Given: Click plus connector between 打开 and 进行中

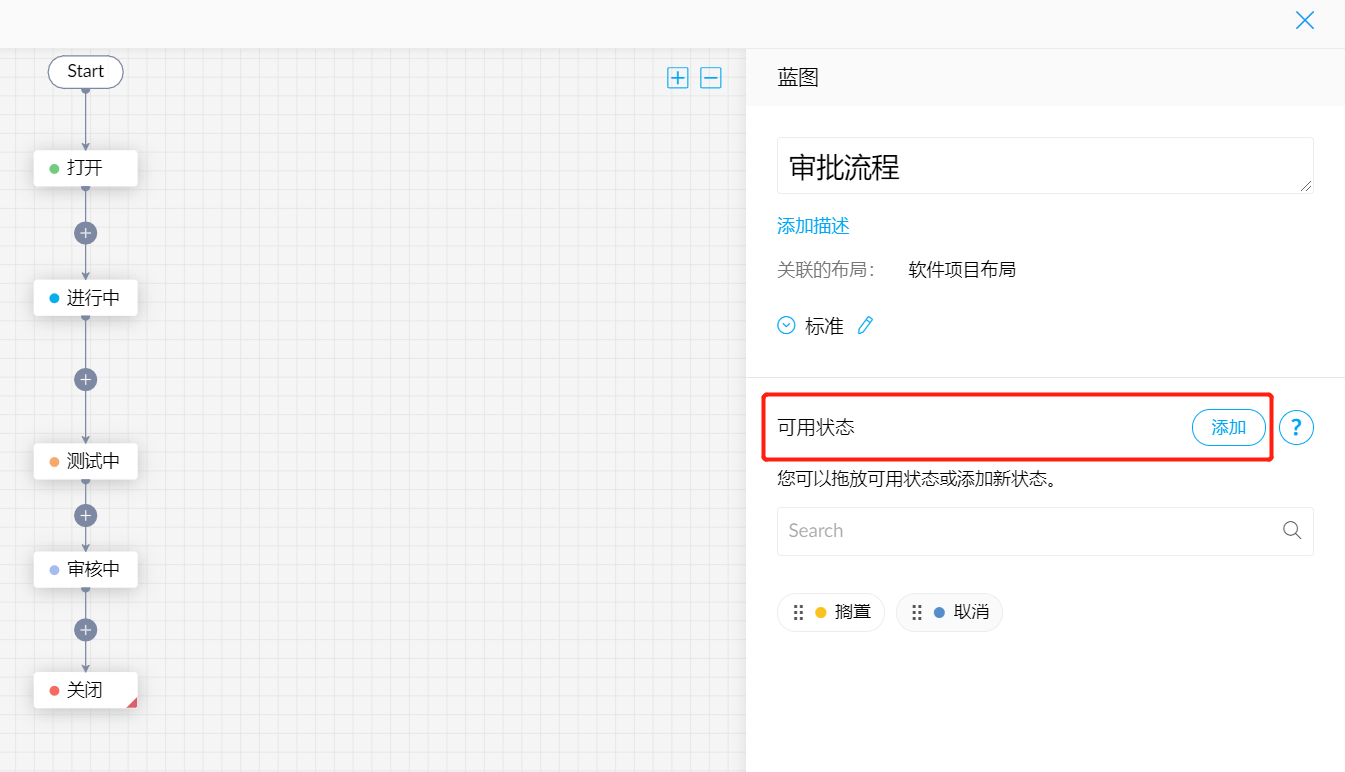Looking at the screenshot, I should pyautogui.click(x=86, y=233).
